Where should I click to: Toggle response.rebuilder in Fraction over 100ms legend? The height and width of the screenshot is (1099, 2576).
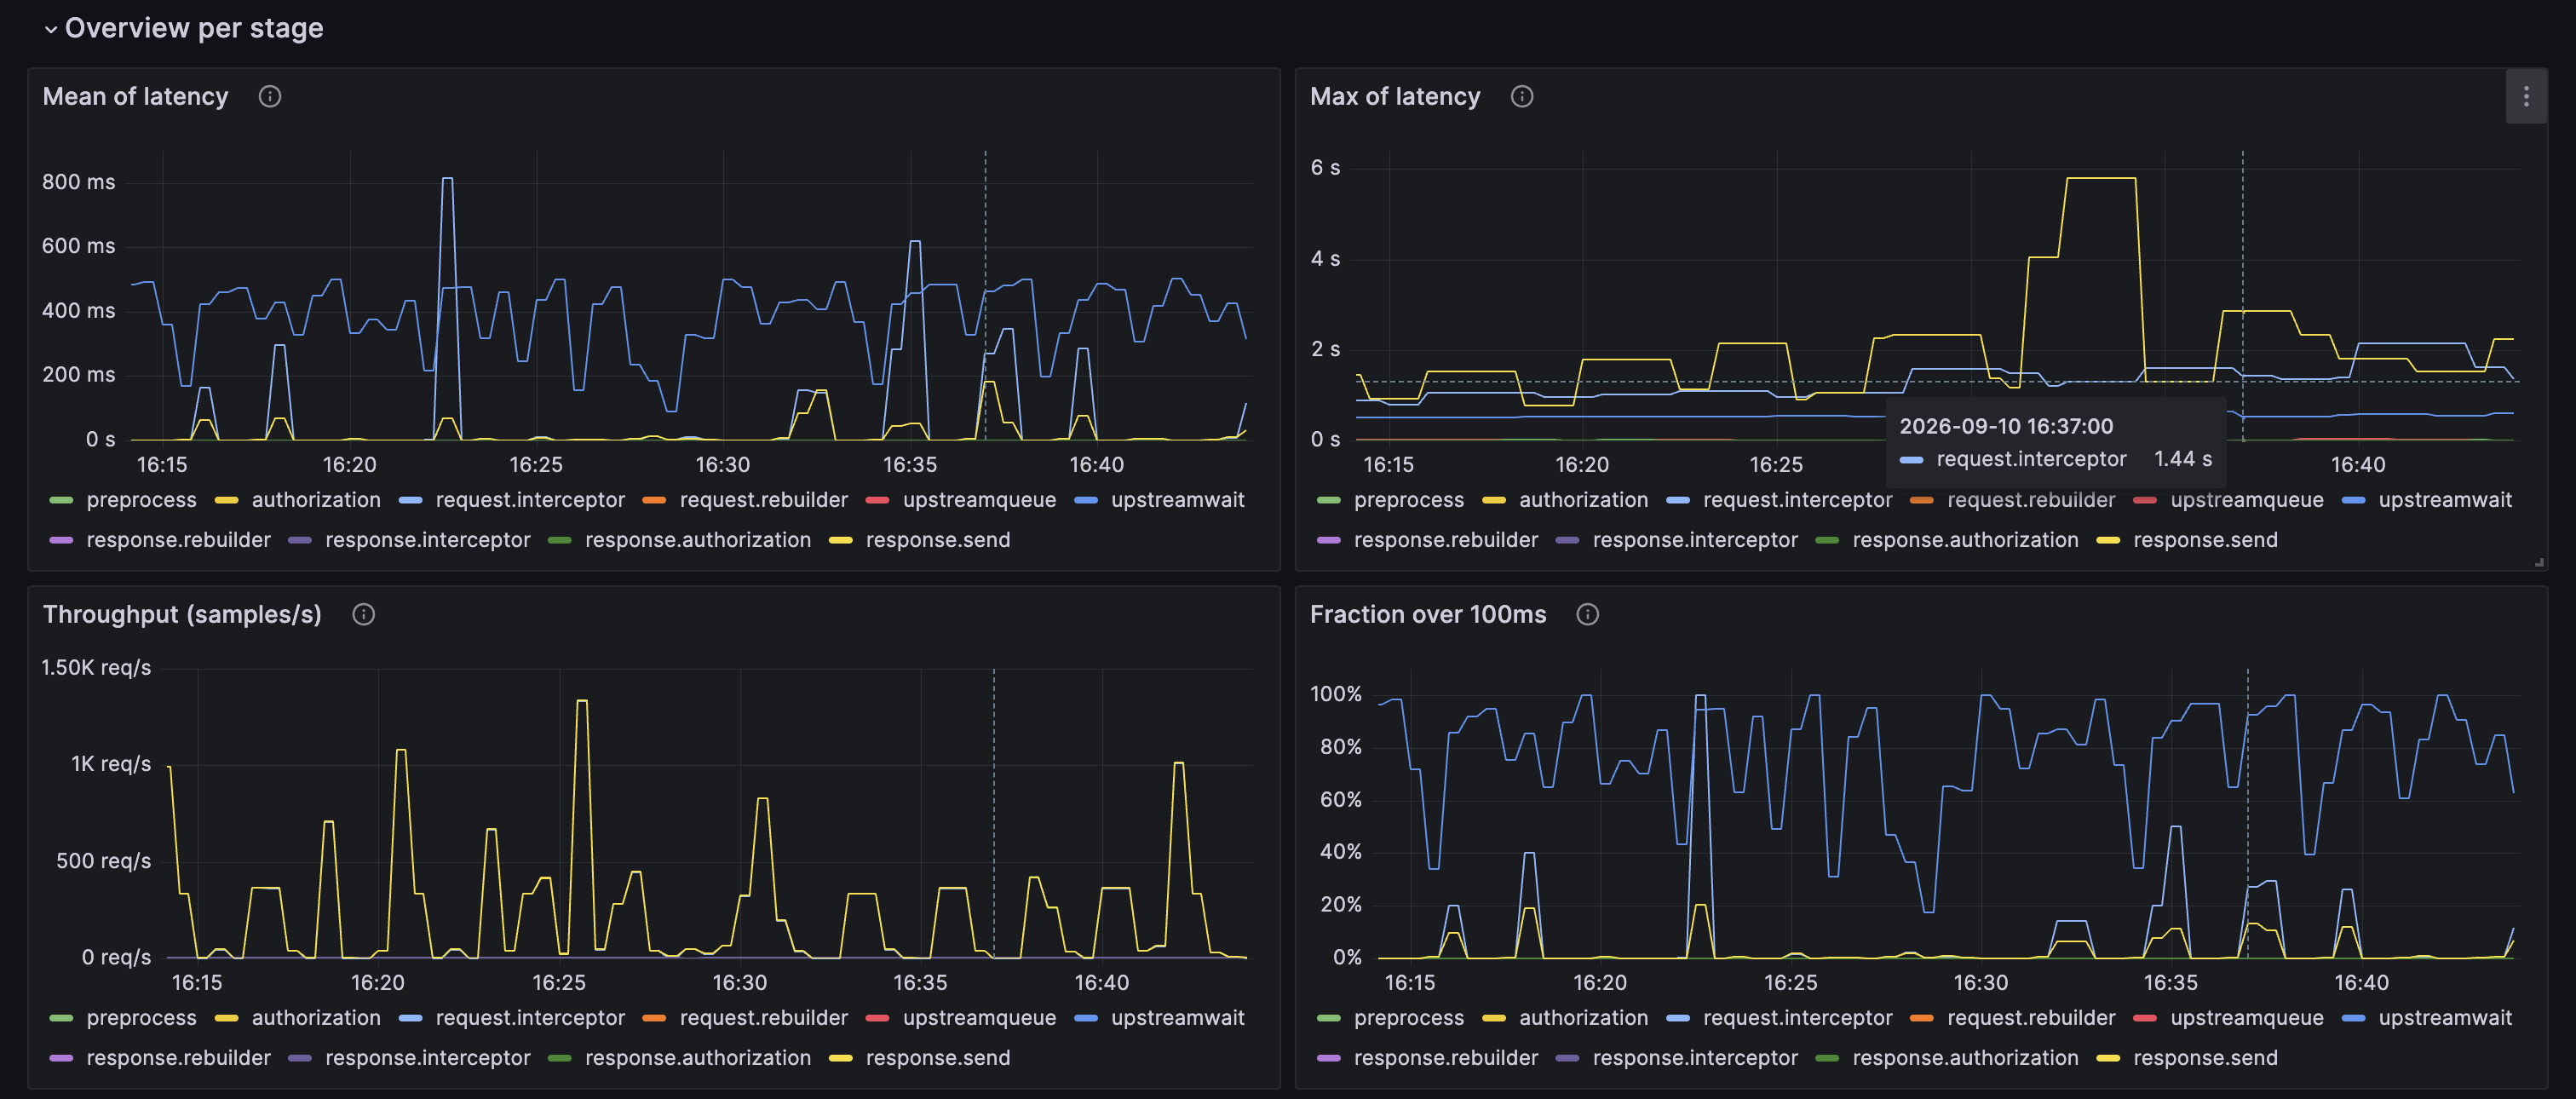click(1446, 1058)
